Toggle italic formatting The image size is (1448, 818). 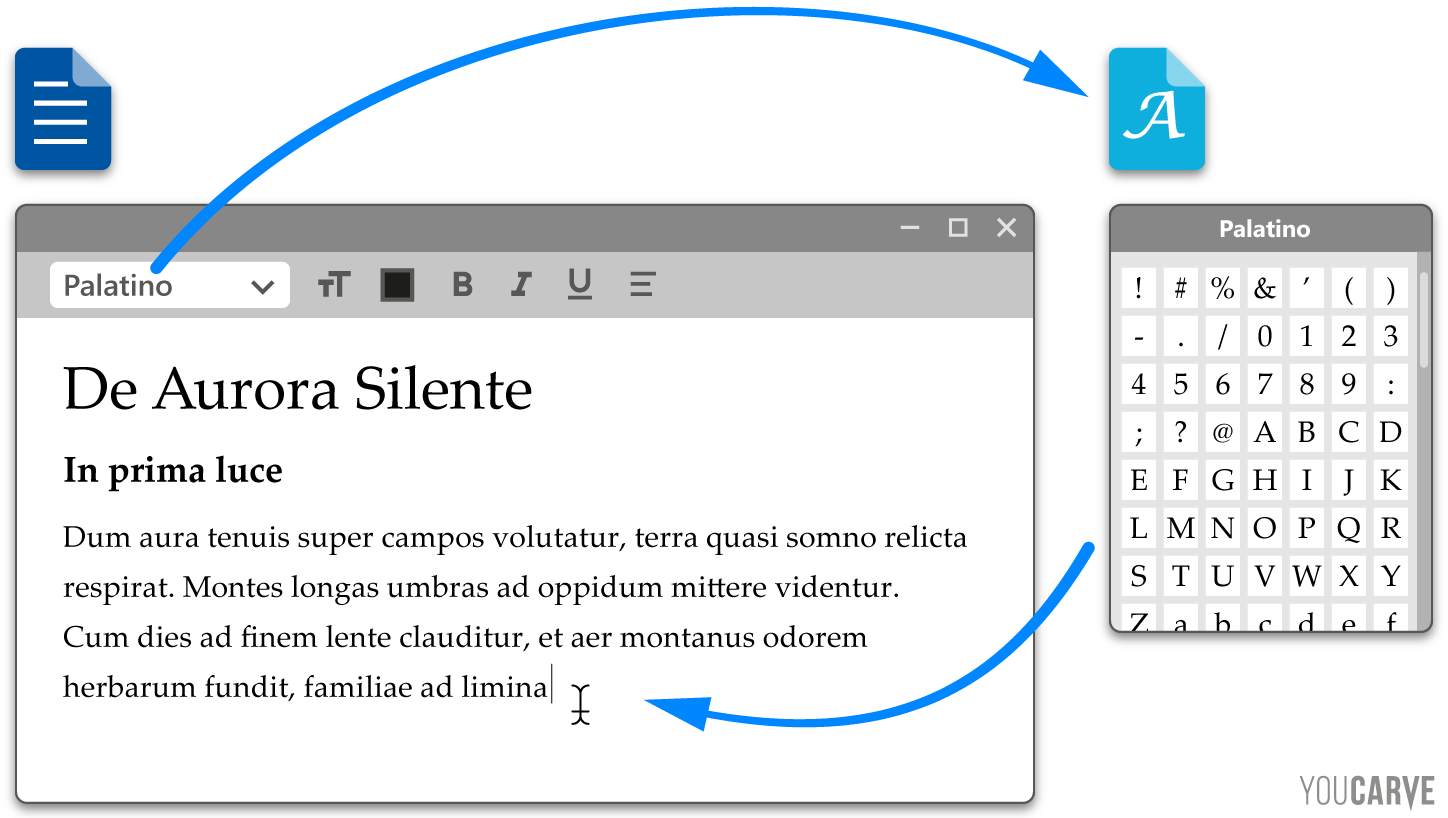[x=520, y=284]
